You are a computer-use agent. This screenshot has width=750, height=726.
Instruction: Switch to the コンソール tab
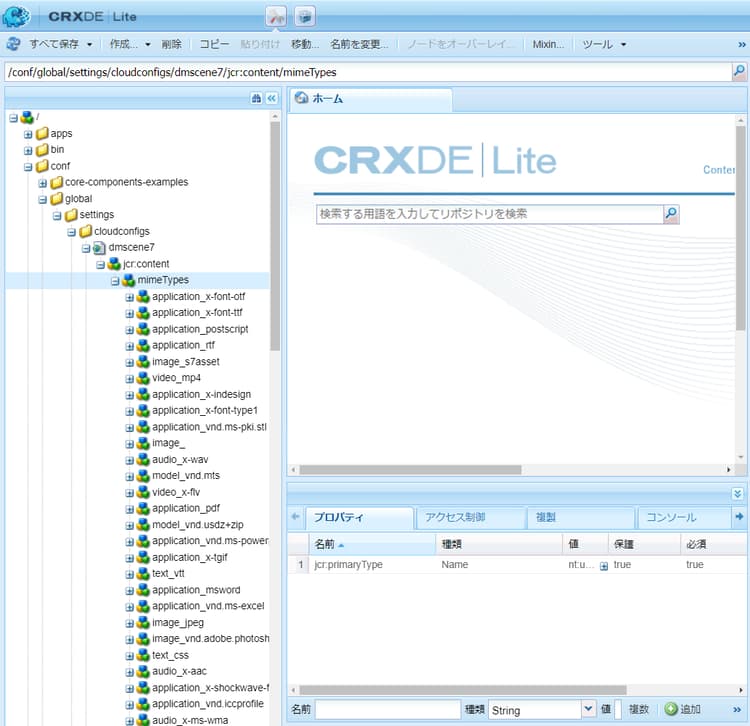click(684, 517)
